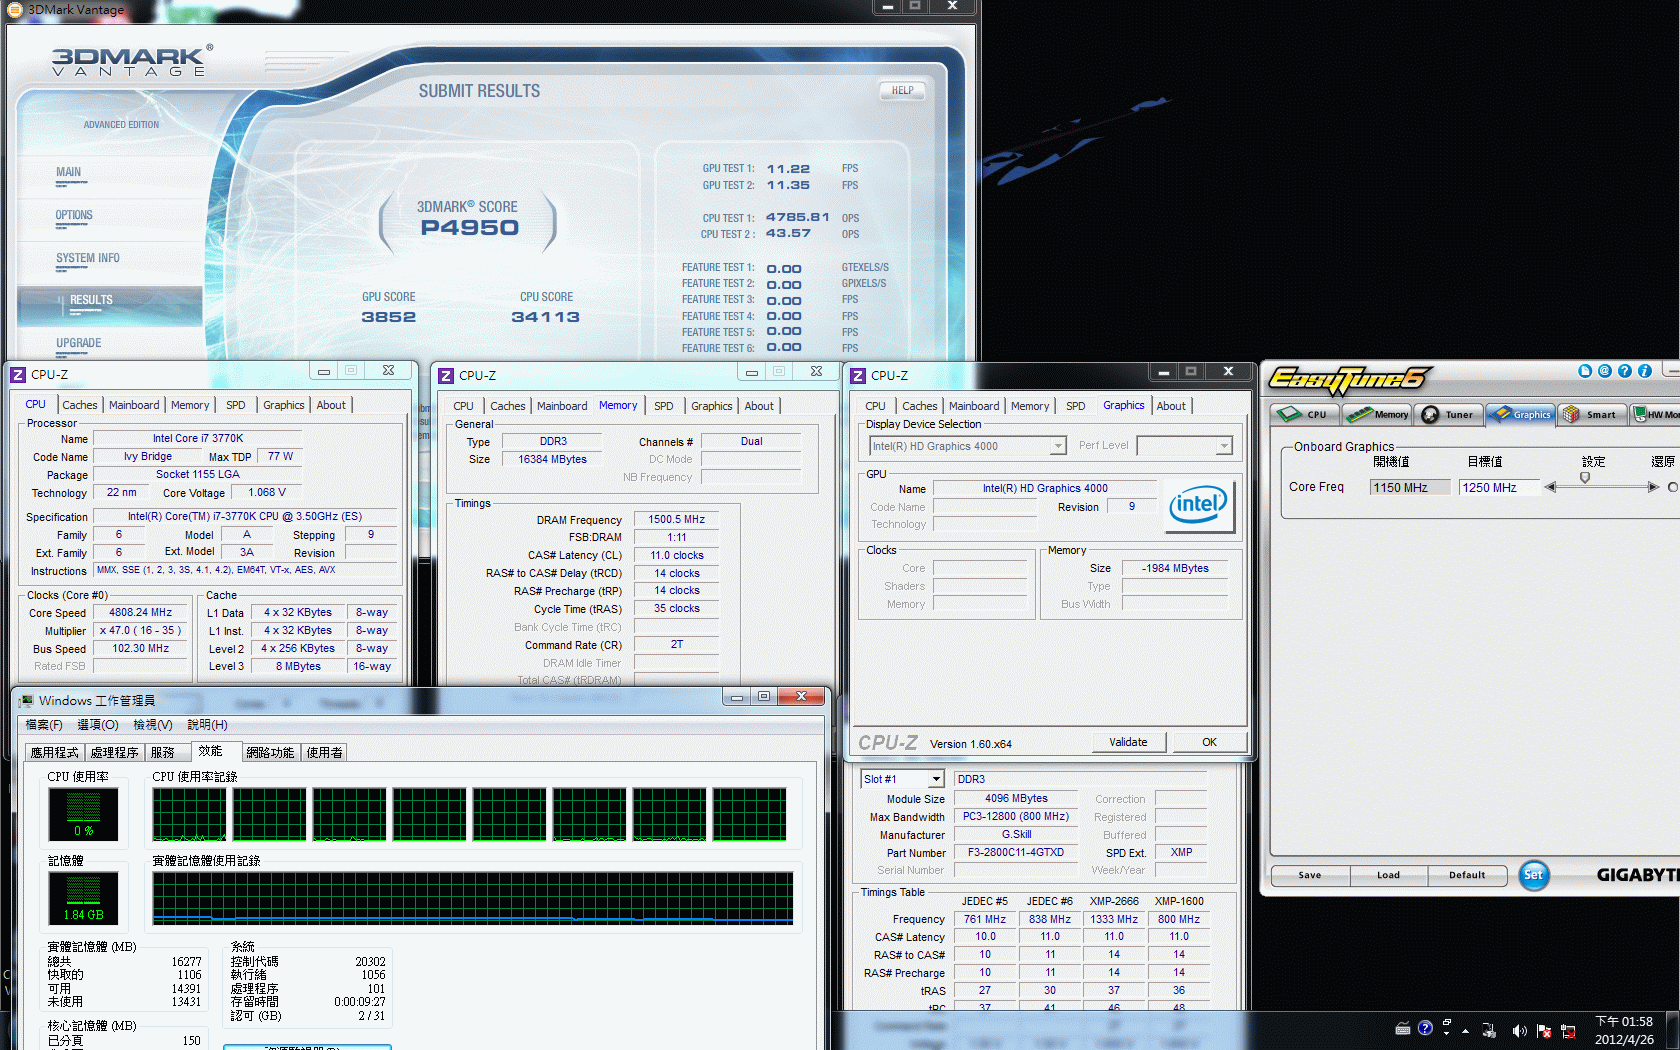Screen dimensions: 1680x1050
Task: Click the 4808.24 MHz core speed value
Action: point(141,613)
